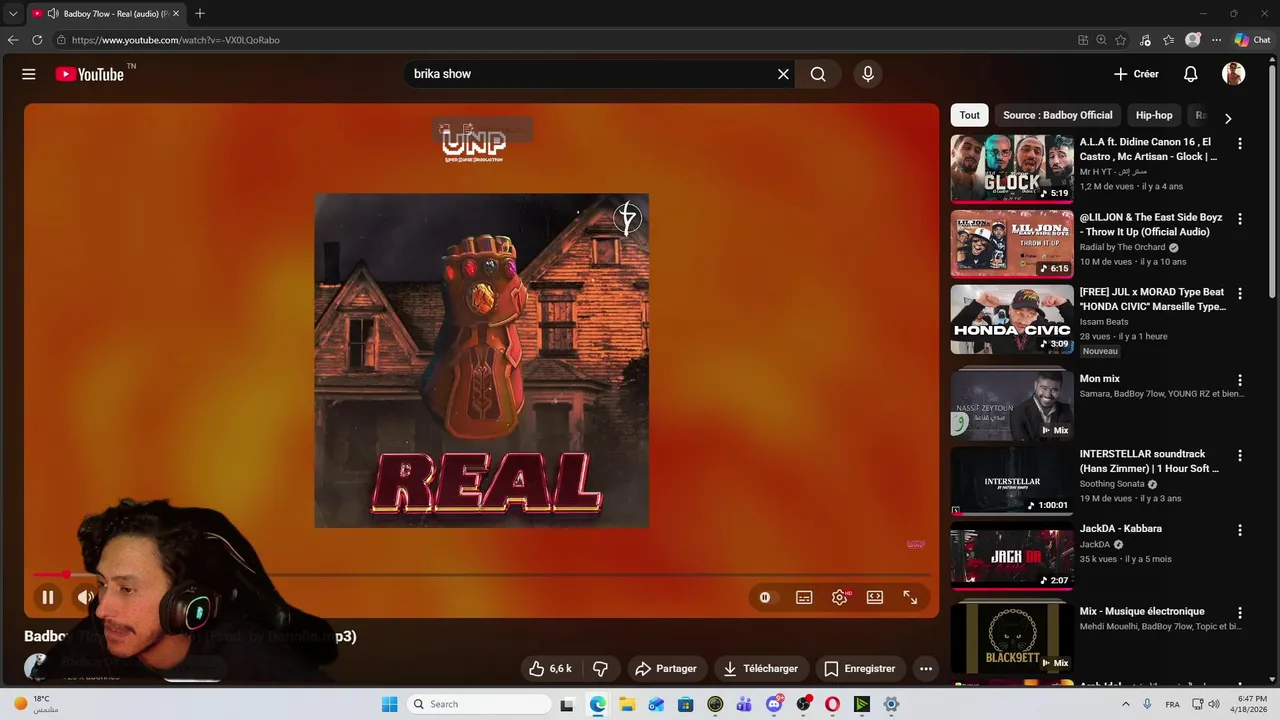Open Edge settings and more menu

tap(1216, 40)
